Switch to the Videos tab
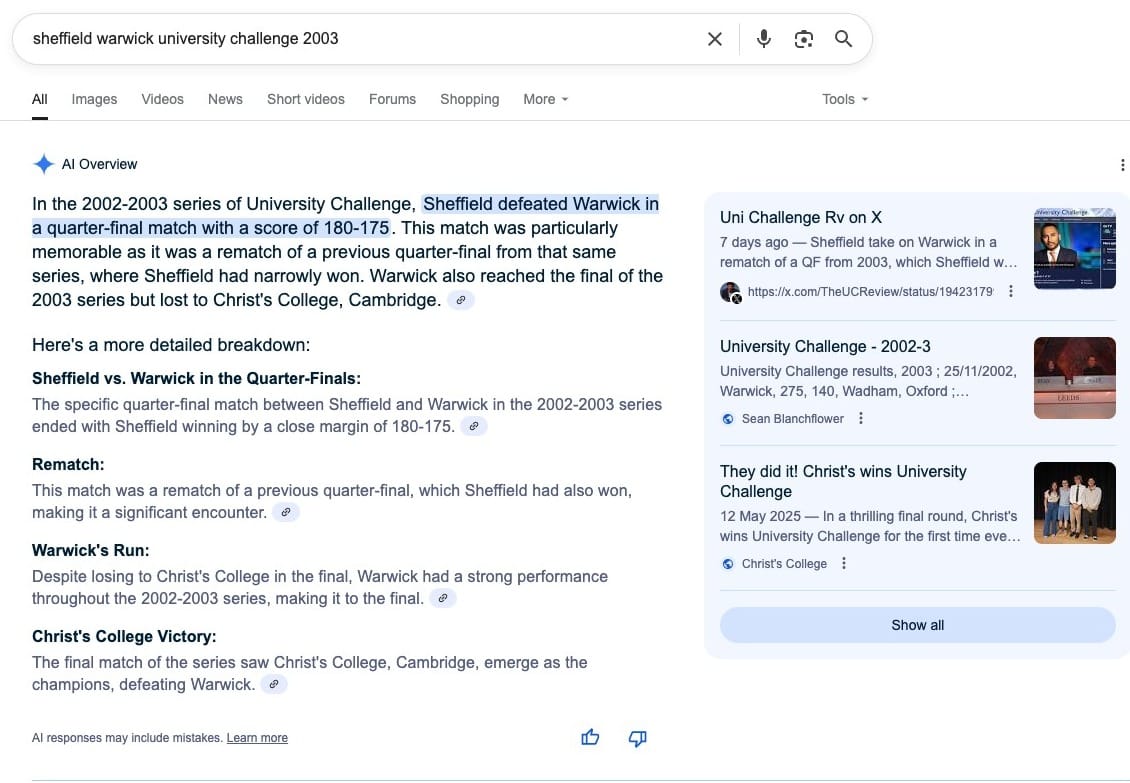Viewport: 1130px width, 783px height. point(162,99)
